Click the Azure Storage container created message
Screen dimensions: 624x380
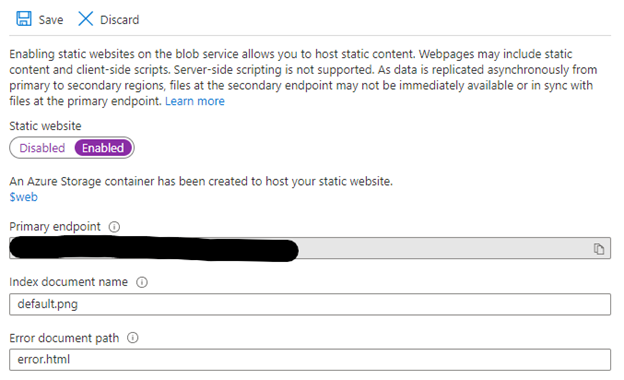[201, 181]
